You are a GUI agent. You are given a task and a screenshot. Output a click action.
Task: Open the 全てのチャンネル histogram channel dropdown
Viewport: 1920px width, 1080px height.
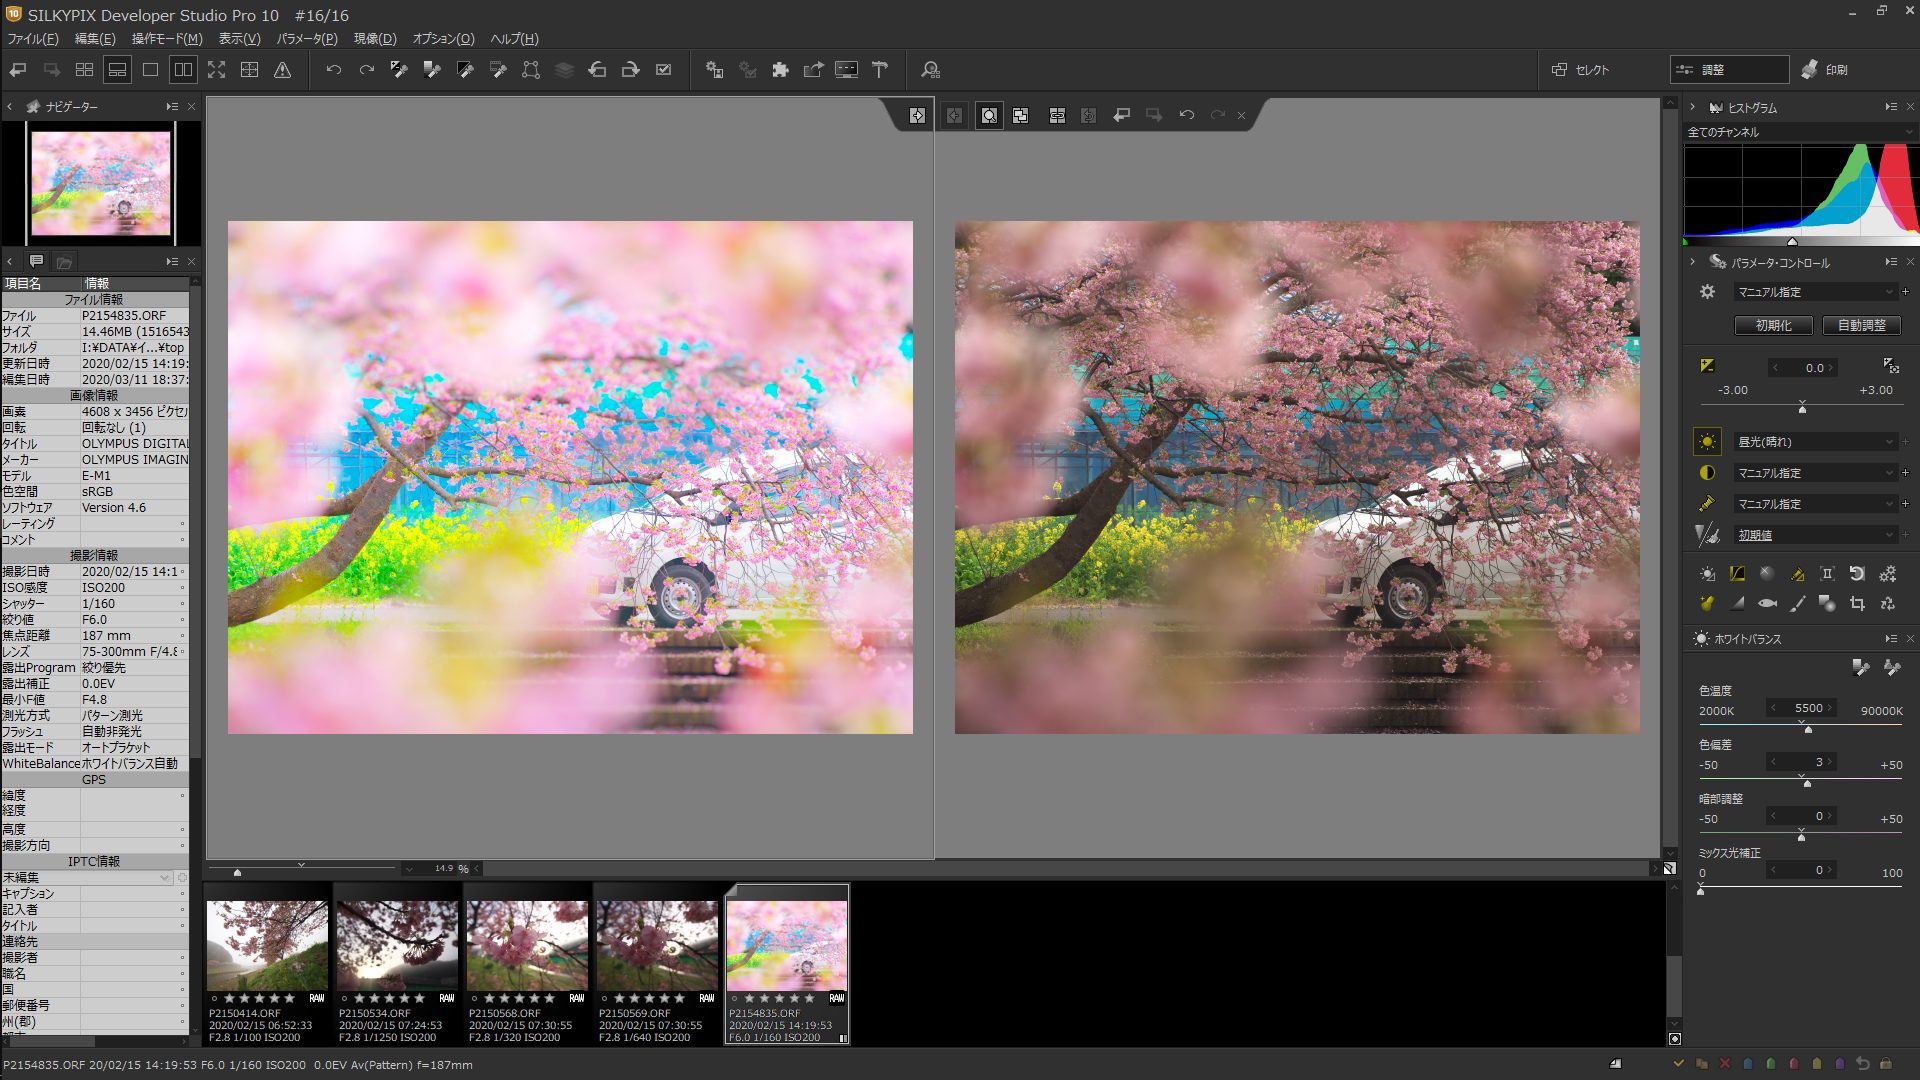point(1800,132)
